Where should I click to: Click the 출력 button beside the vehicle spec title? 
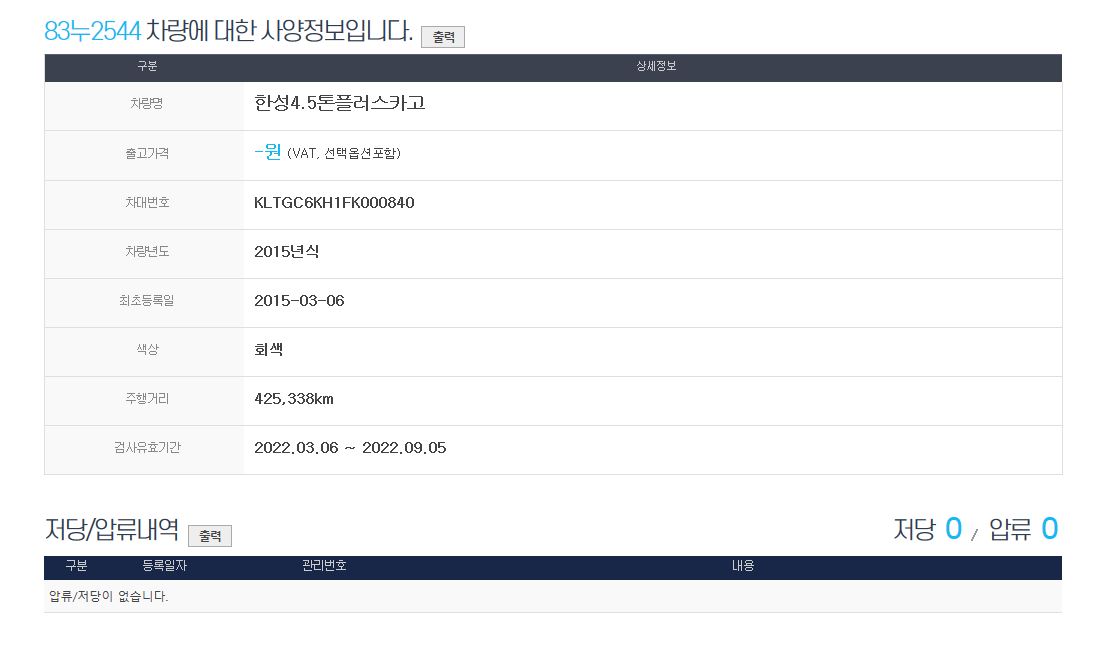coord(443,37)
